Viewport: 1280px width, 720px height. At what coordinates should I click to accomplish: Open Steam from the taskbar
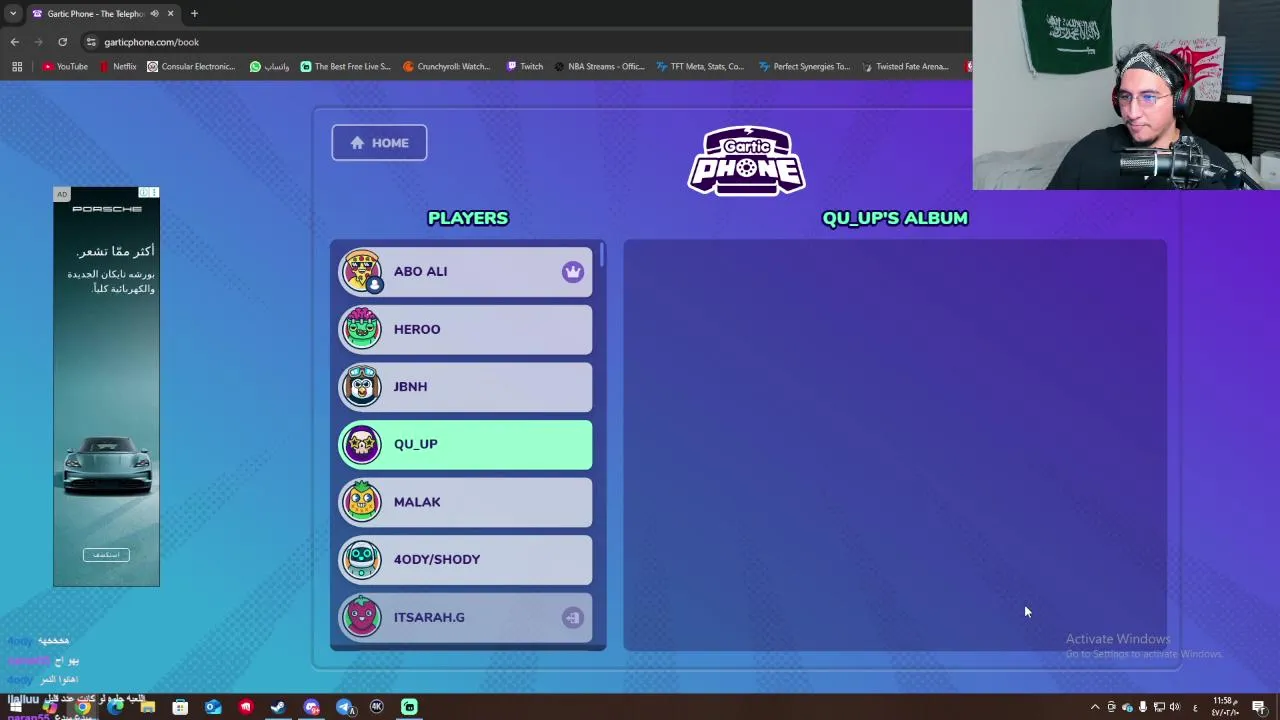click(x=278, y=707)
